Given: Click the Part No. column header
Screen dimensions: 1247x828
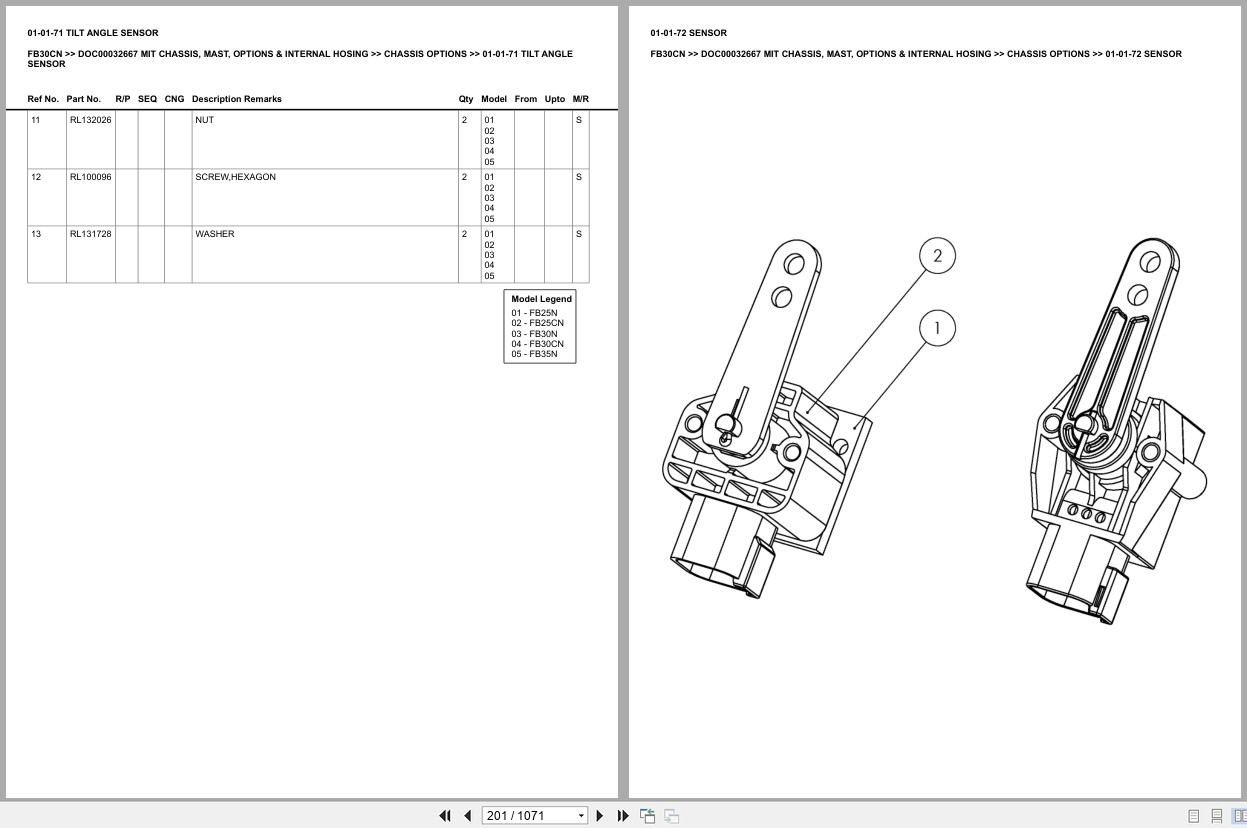Looking at the screenshot, I should point(84,99).
